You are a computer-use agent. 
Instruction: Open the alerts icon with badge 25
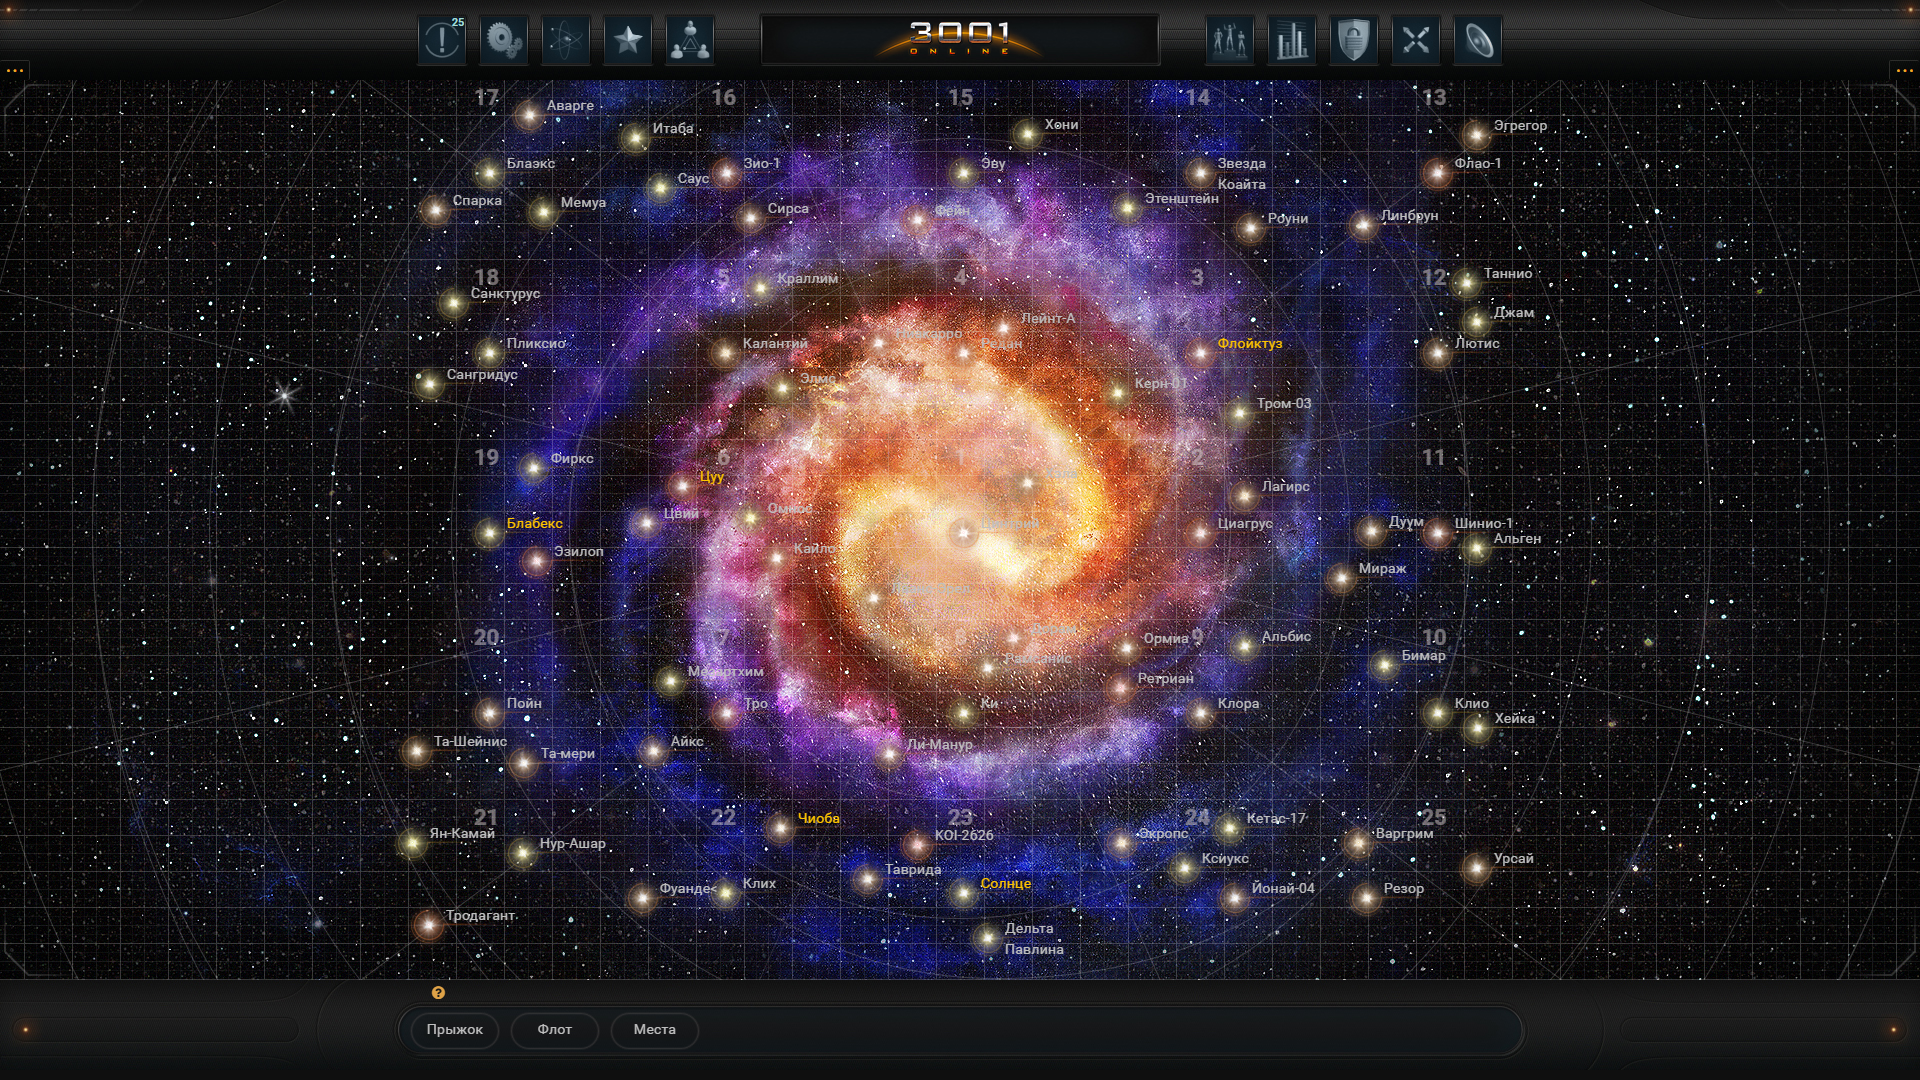(442, 40)
